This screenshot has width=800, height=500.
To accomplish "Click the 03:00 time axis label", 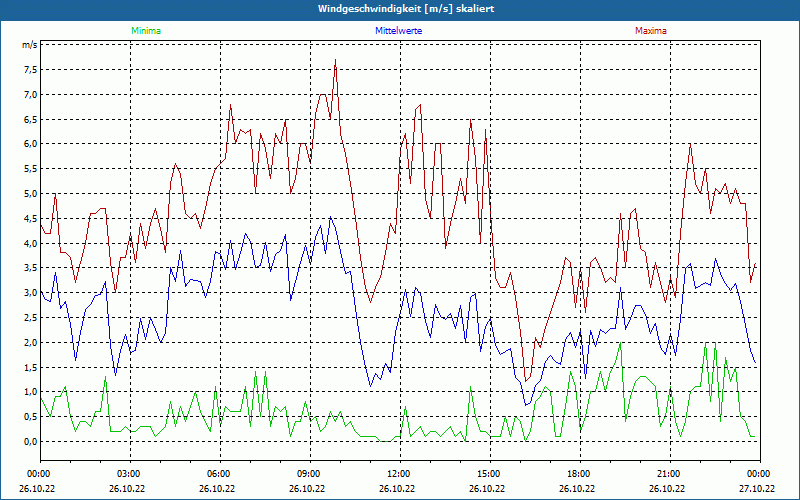I will click(130, 474).
